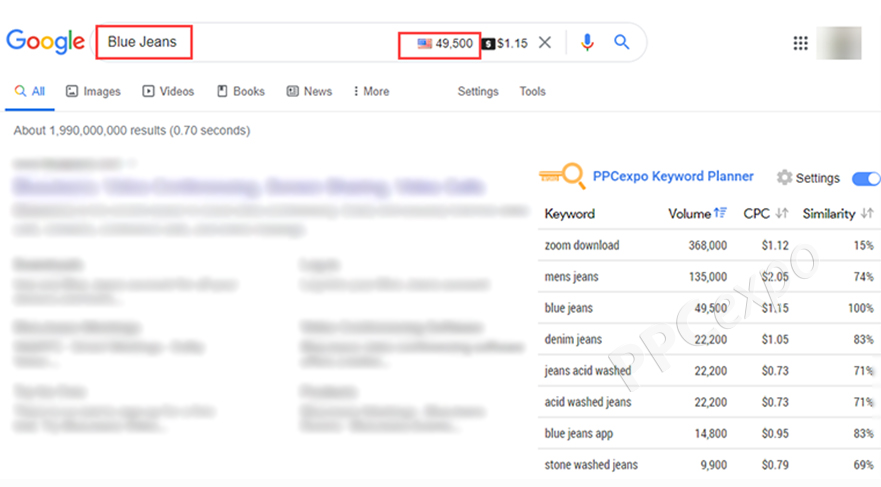Click the PPCexpo settings gear icon
The image size is (881, 487).
pyautogui.click(x=785, y=178)
